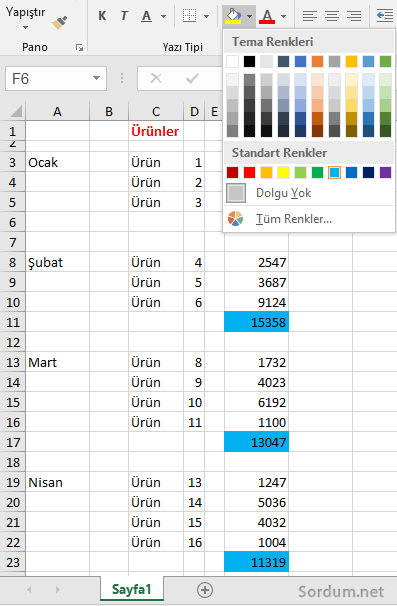Open the font color dropdown arrow
Image resolution: width=397 pixels, height=606 pixels.
click(x=284, y=16)
